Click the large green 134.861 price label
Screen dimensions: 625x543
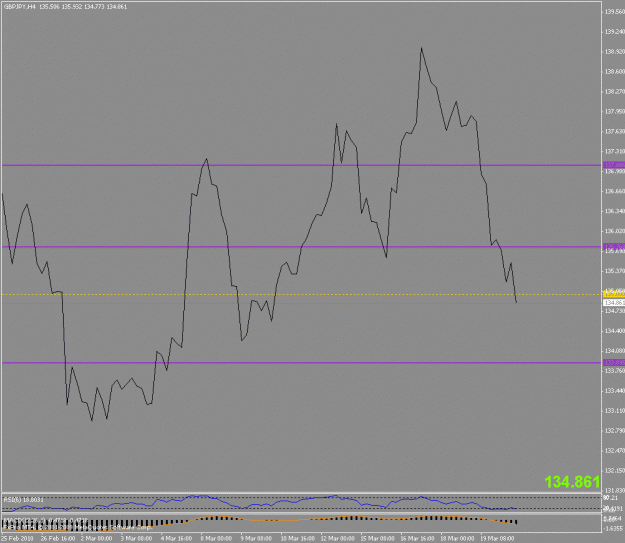tap(572, 482)
